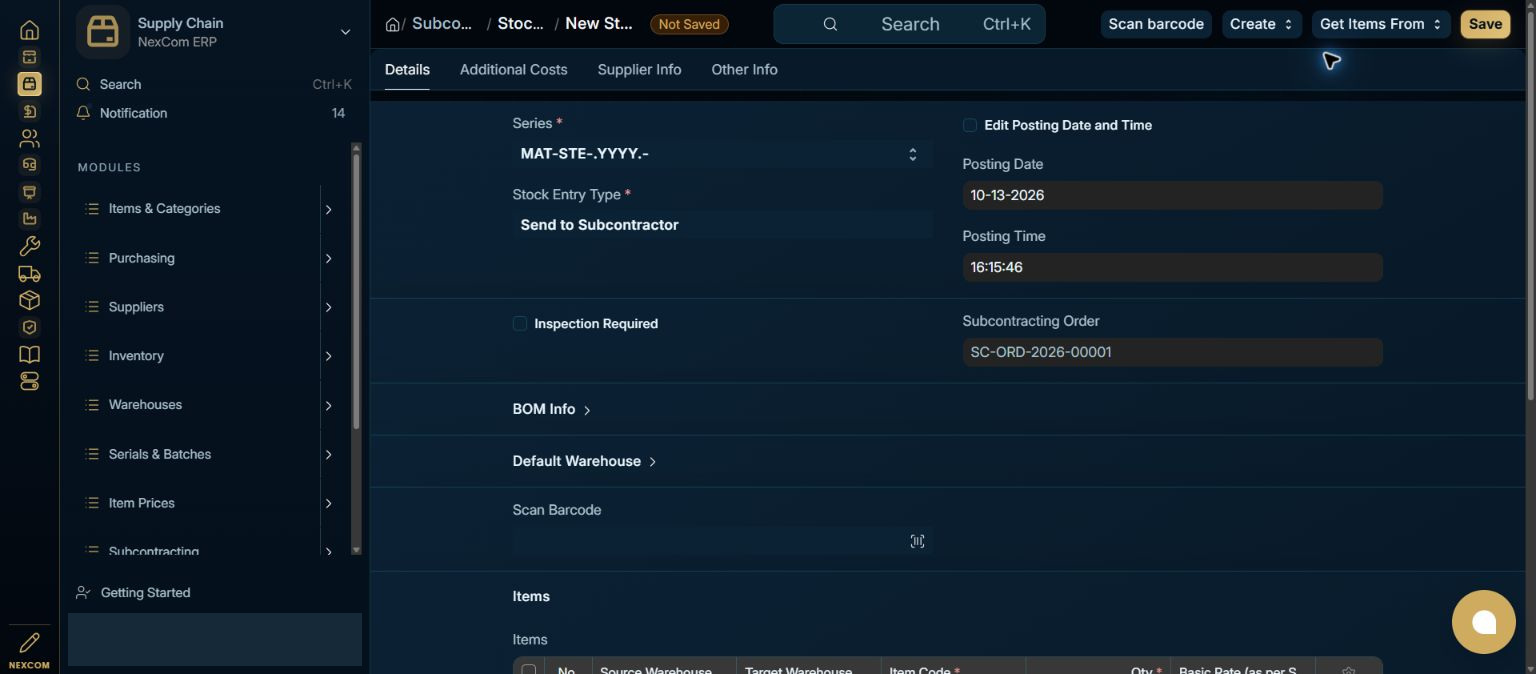This screenshot has width=1536, height=674.
Task: Click the Posting Date field 10-13-2026
Action: point(1172,195)
